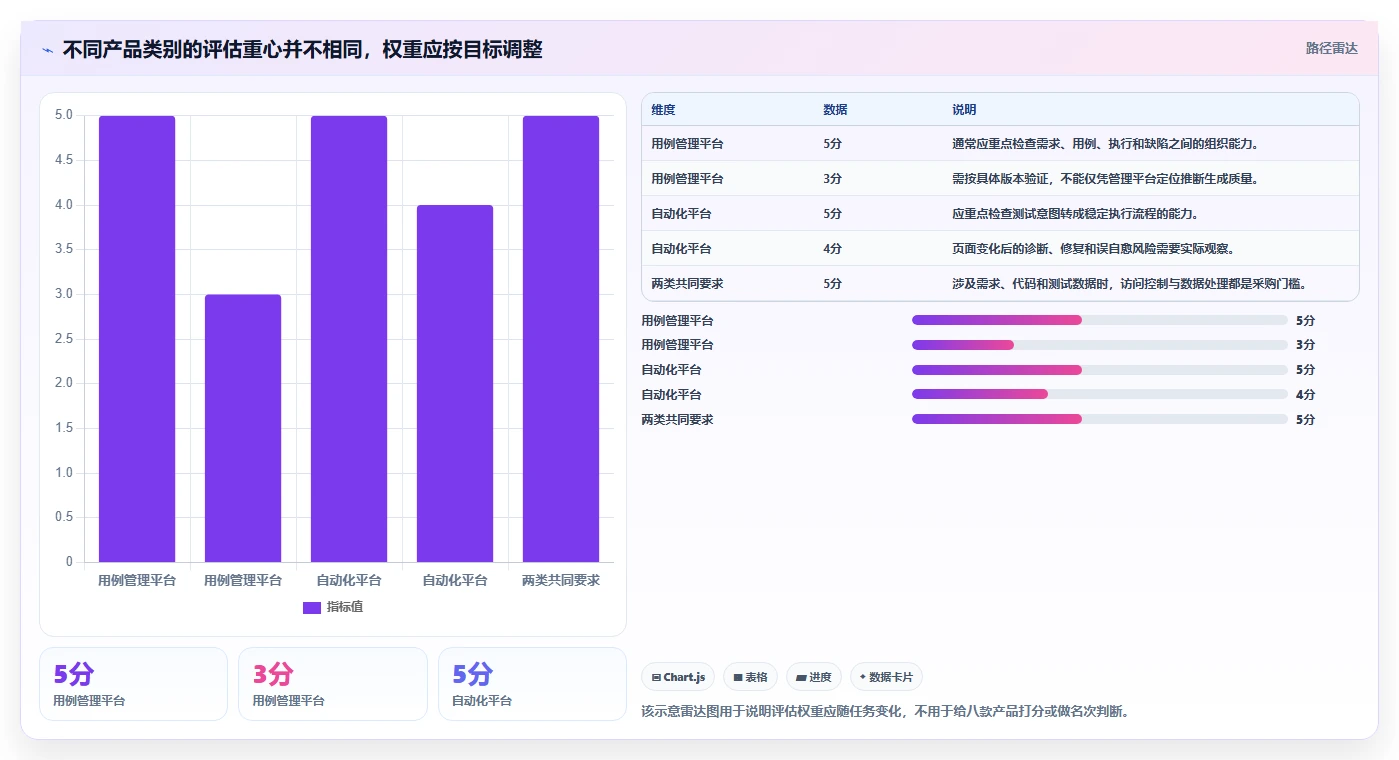
Task: Click the progress bar labeled 3分
Action: (x=1099, y=345)
